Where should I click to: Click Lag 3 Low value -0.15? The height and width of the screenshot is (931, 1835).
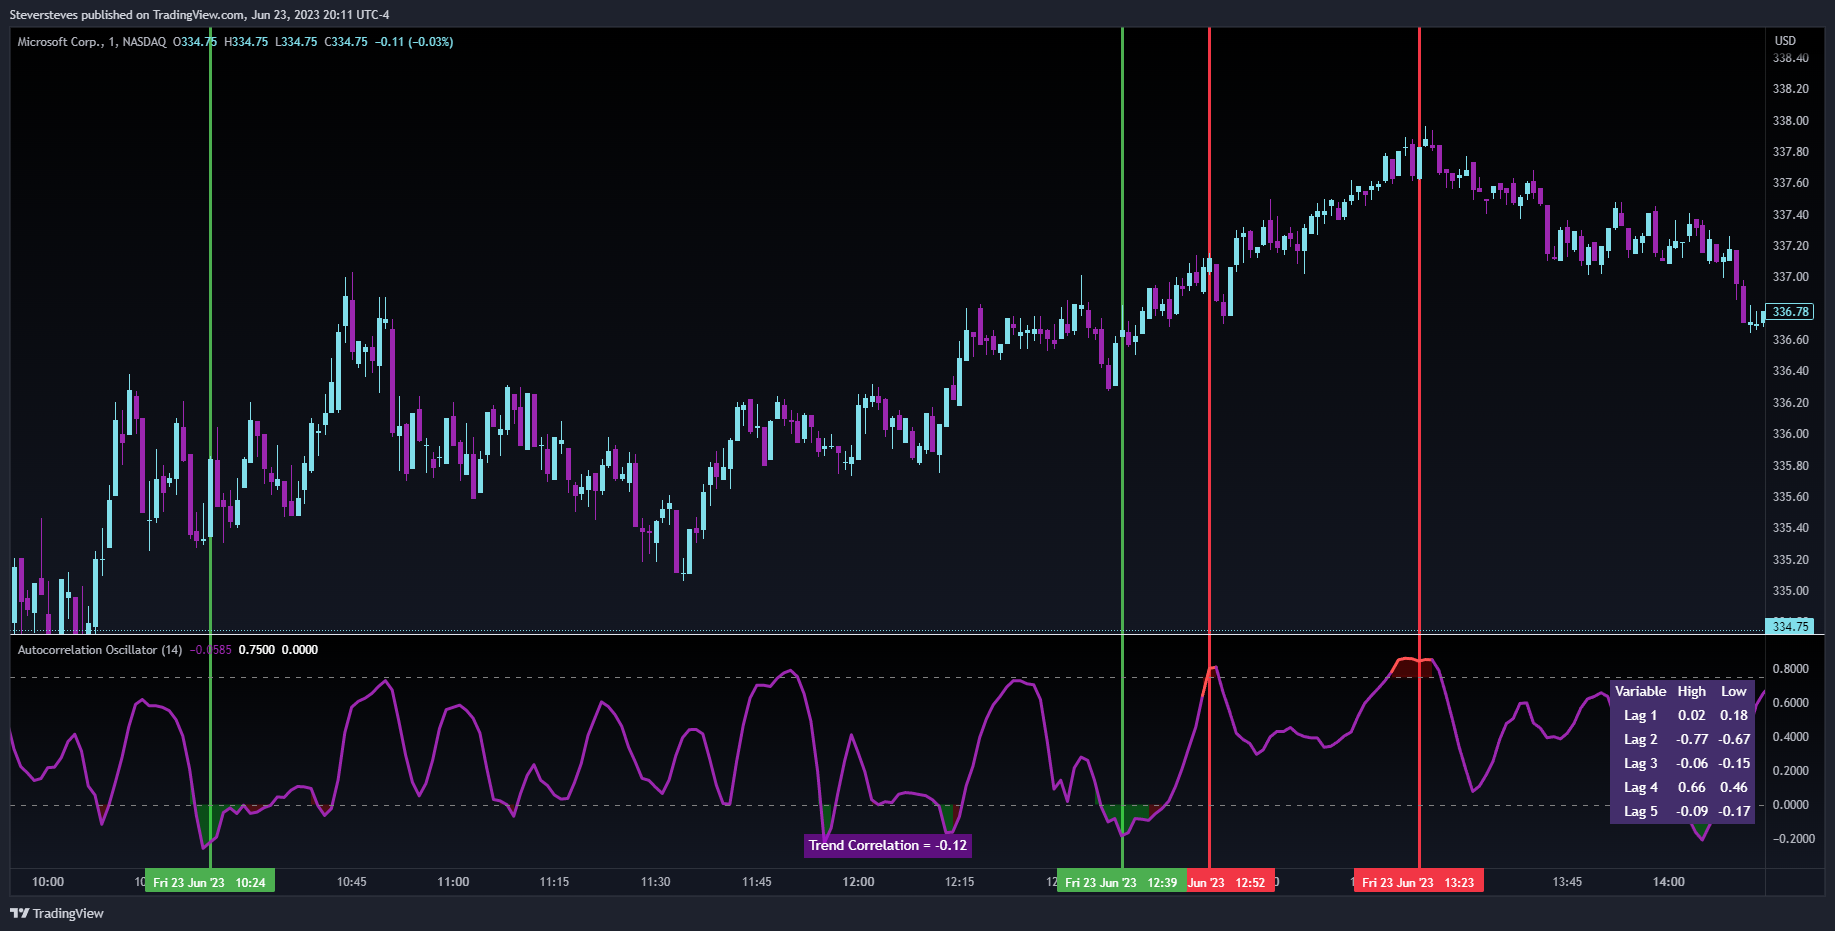pos(1734,763)
